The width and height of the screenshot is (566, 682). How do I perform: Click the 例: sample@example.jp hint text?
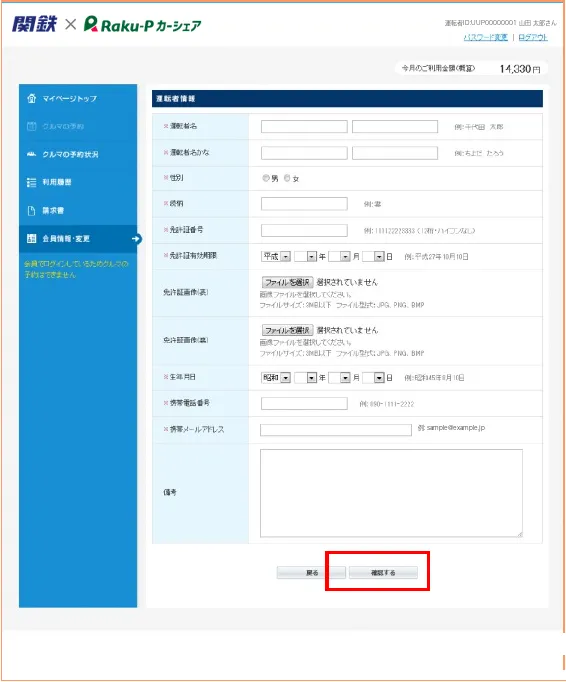(451, 428)
